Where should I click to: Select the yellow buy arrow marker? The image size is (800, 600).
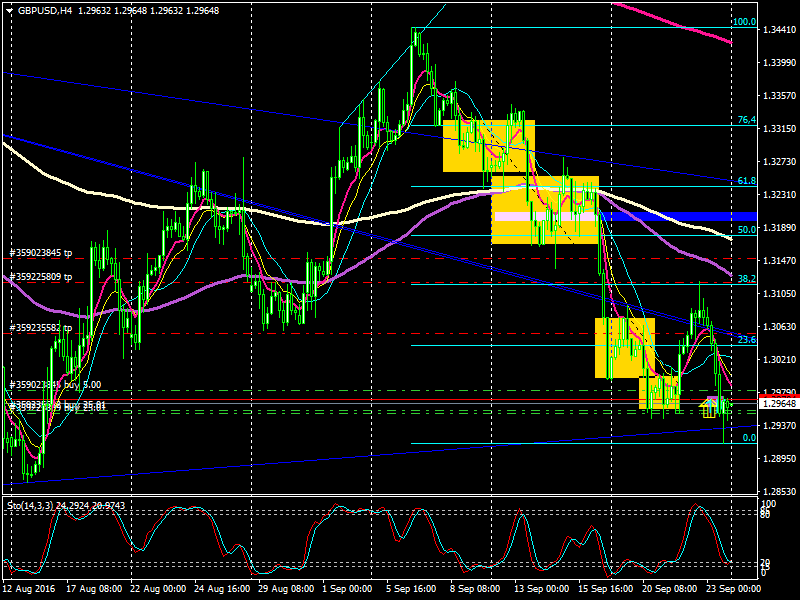709,408
